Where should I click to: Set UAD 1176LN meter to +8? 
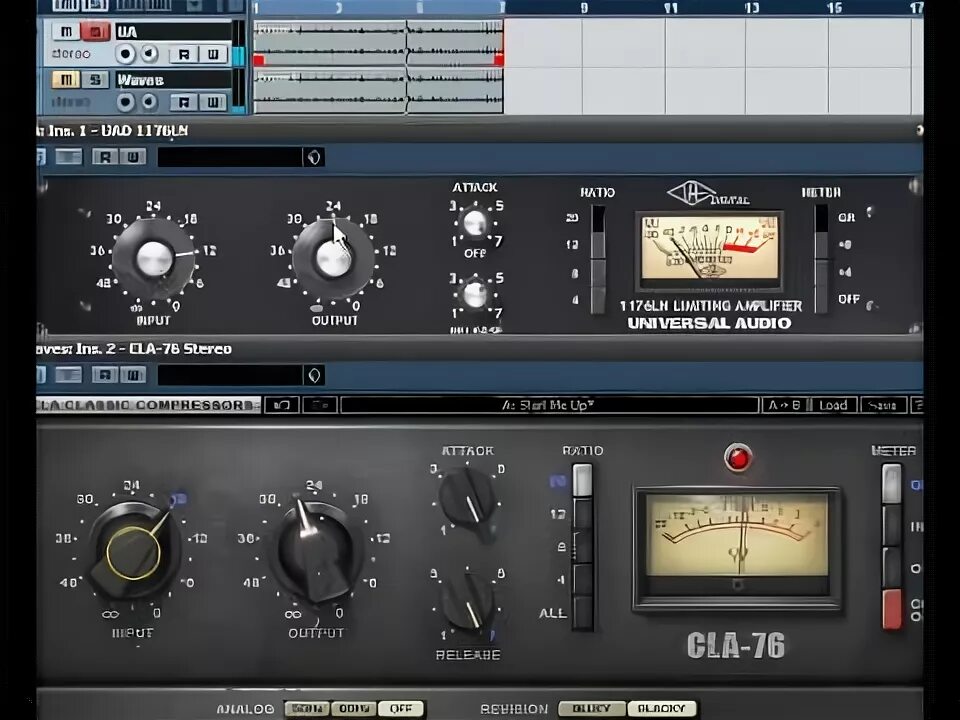[821, 246]
